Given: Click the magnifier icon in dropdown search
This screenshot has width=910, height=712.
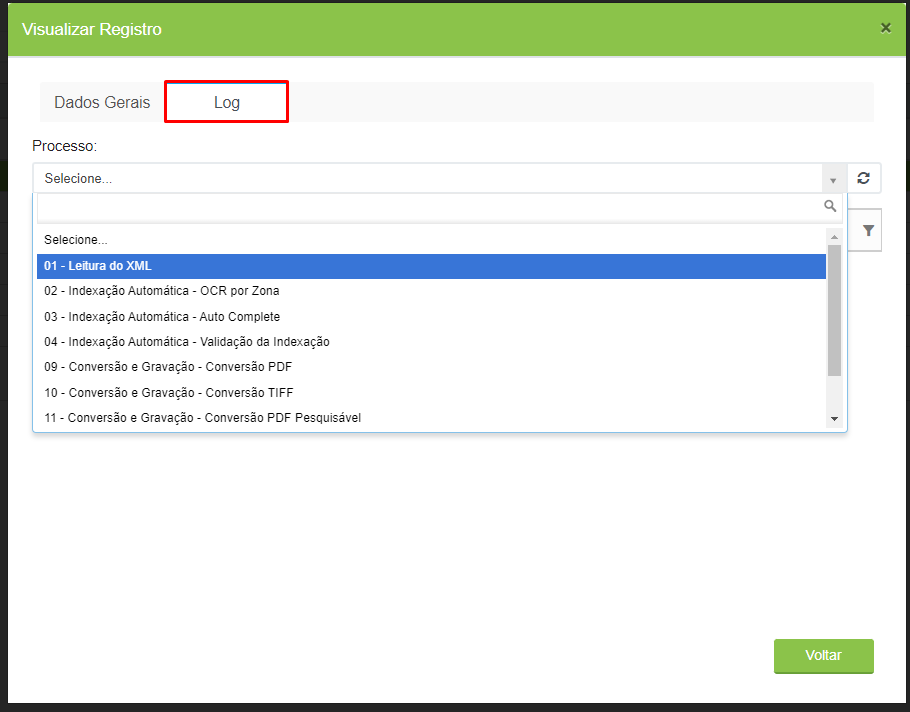Looking at the screenshot, I should click(x=830, y=206).
